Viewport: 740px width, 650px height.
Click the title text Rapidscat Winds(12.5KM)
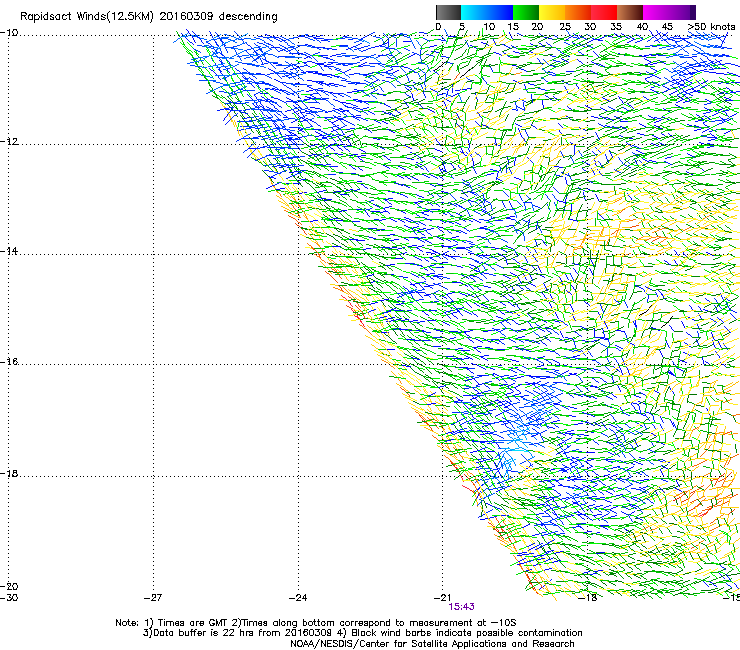click(x=87, y=17)
